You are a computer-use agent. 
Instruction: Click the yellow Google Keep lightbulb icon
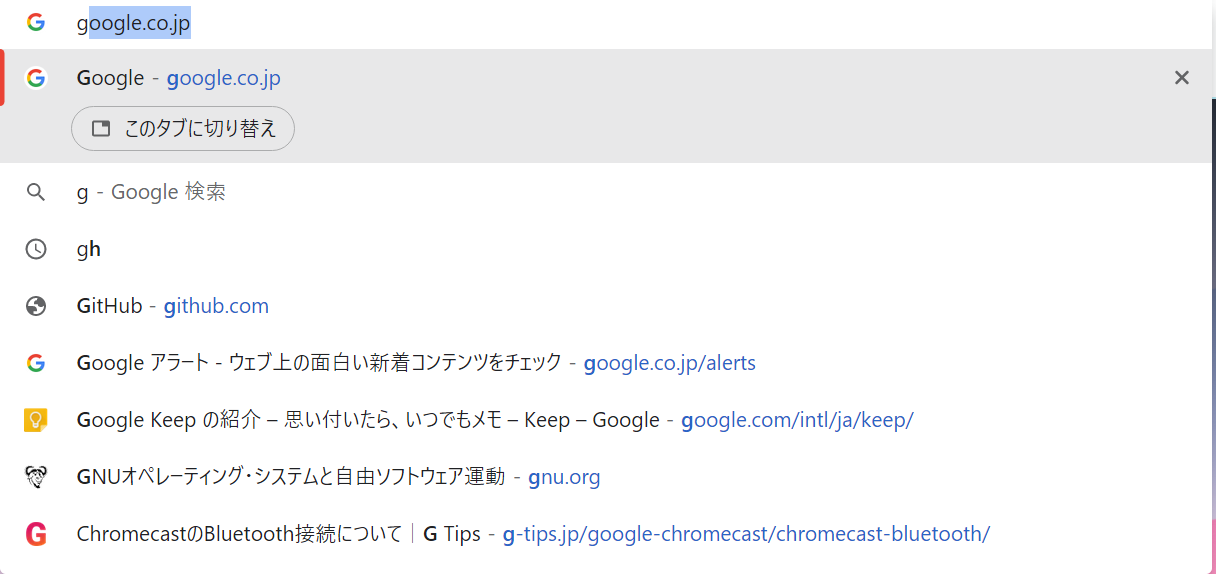point(36,420)
